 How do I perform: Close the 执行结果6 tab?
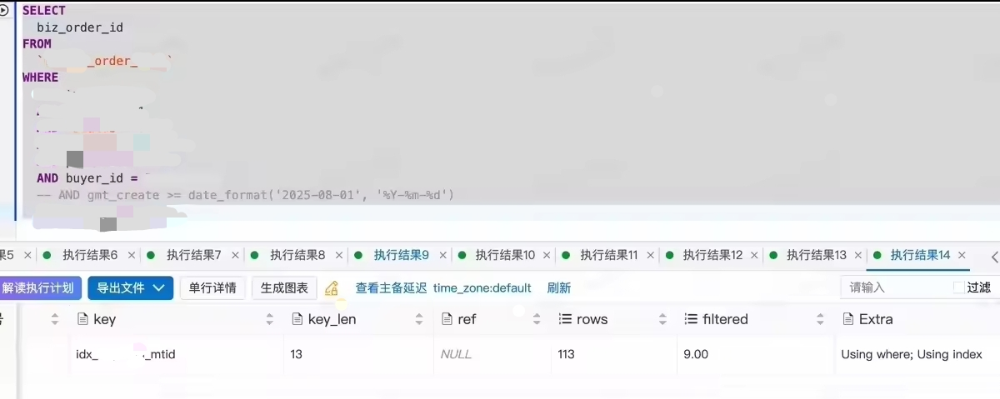(131, 256)
